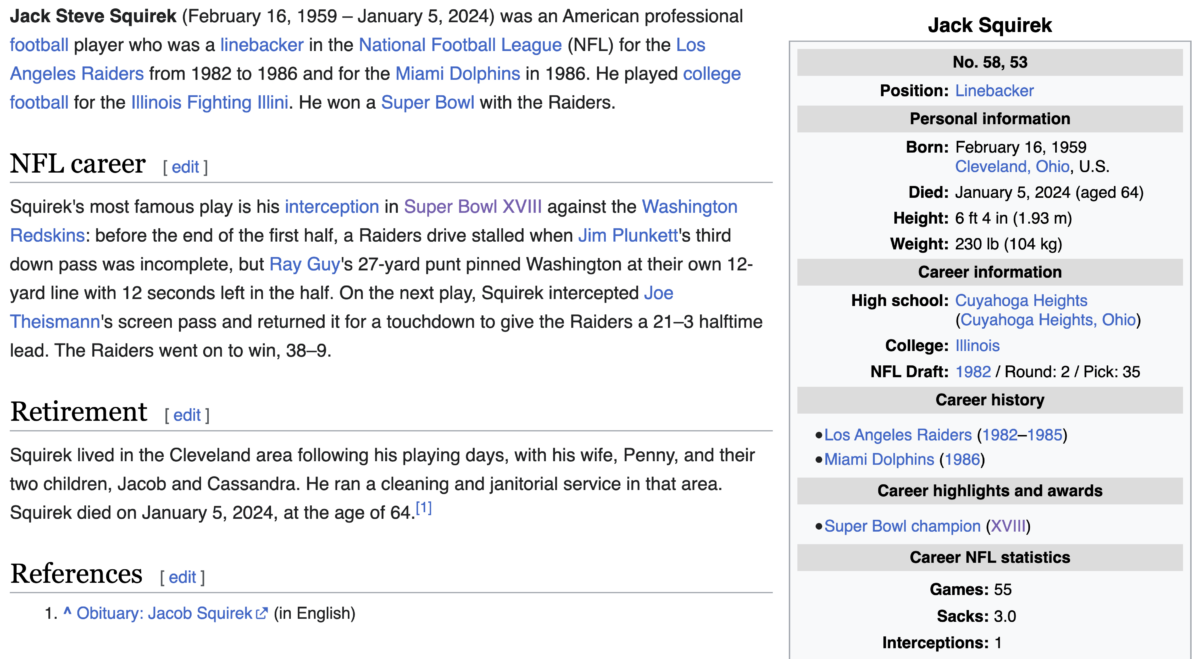Screen dimensions: 1200x659
Task: Select the Interceptions value 1
Action: pyautogui.click(x=998, y=643)
